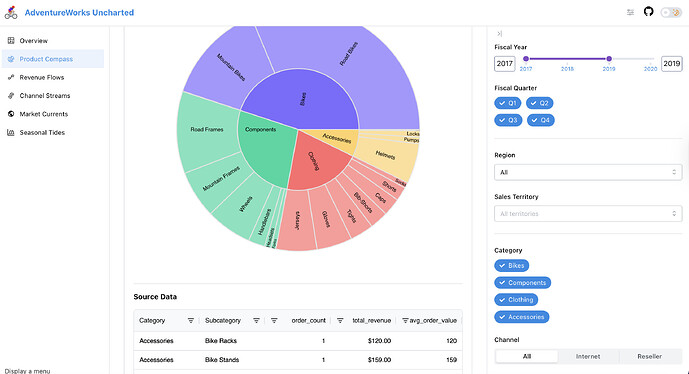Uncheck the Bikes category chip
This screenshot has width=689, height=374.
click(x=511, y=265)
